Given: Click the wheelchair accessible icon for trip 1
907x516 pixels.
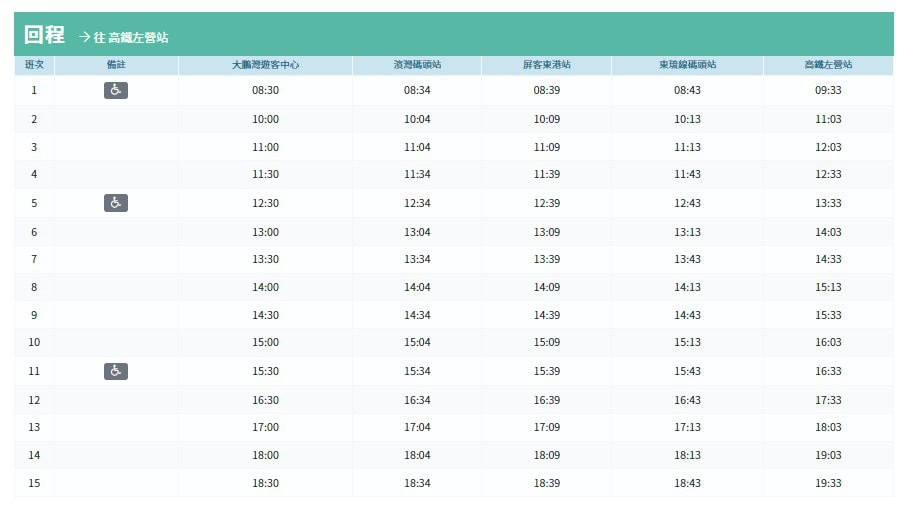Looking at the screenshot, I should point(116,90).
